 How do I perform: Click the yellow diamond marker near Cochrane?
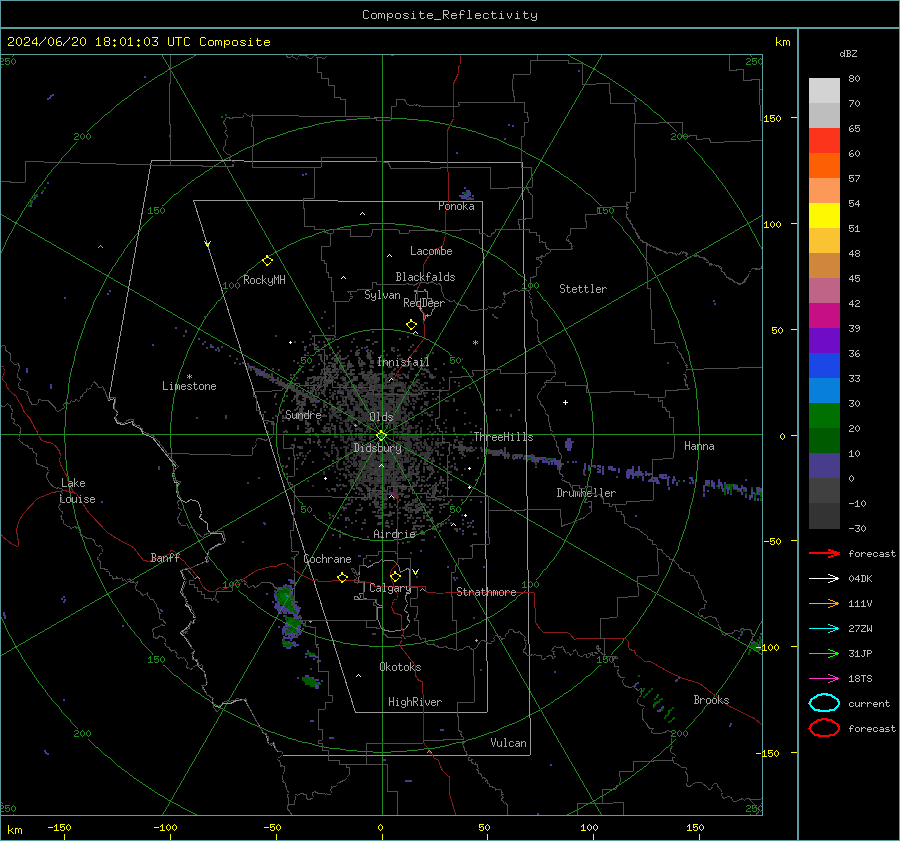[342, 578]
